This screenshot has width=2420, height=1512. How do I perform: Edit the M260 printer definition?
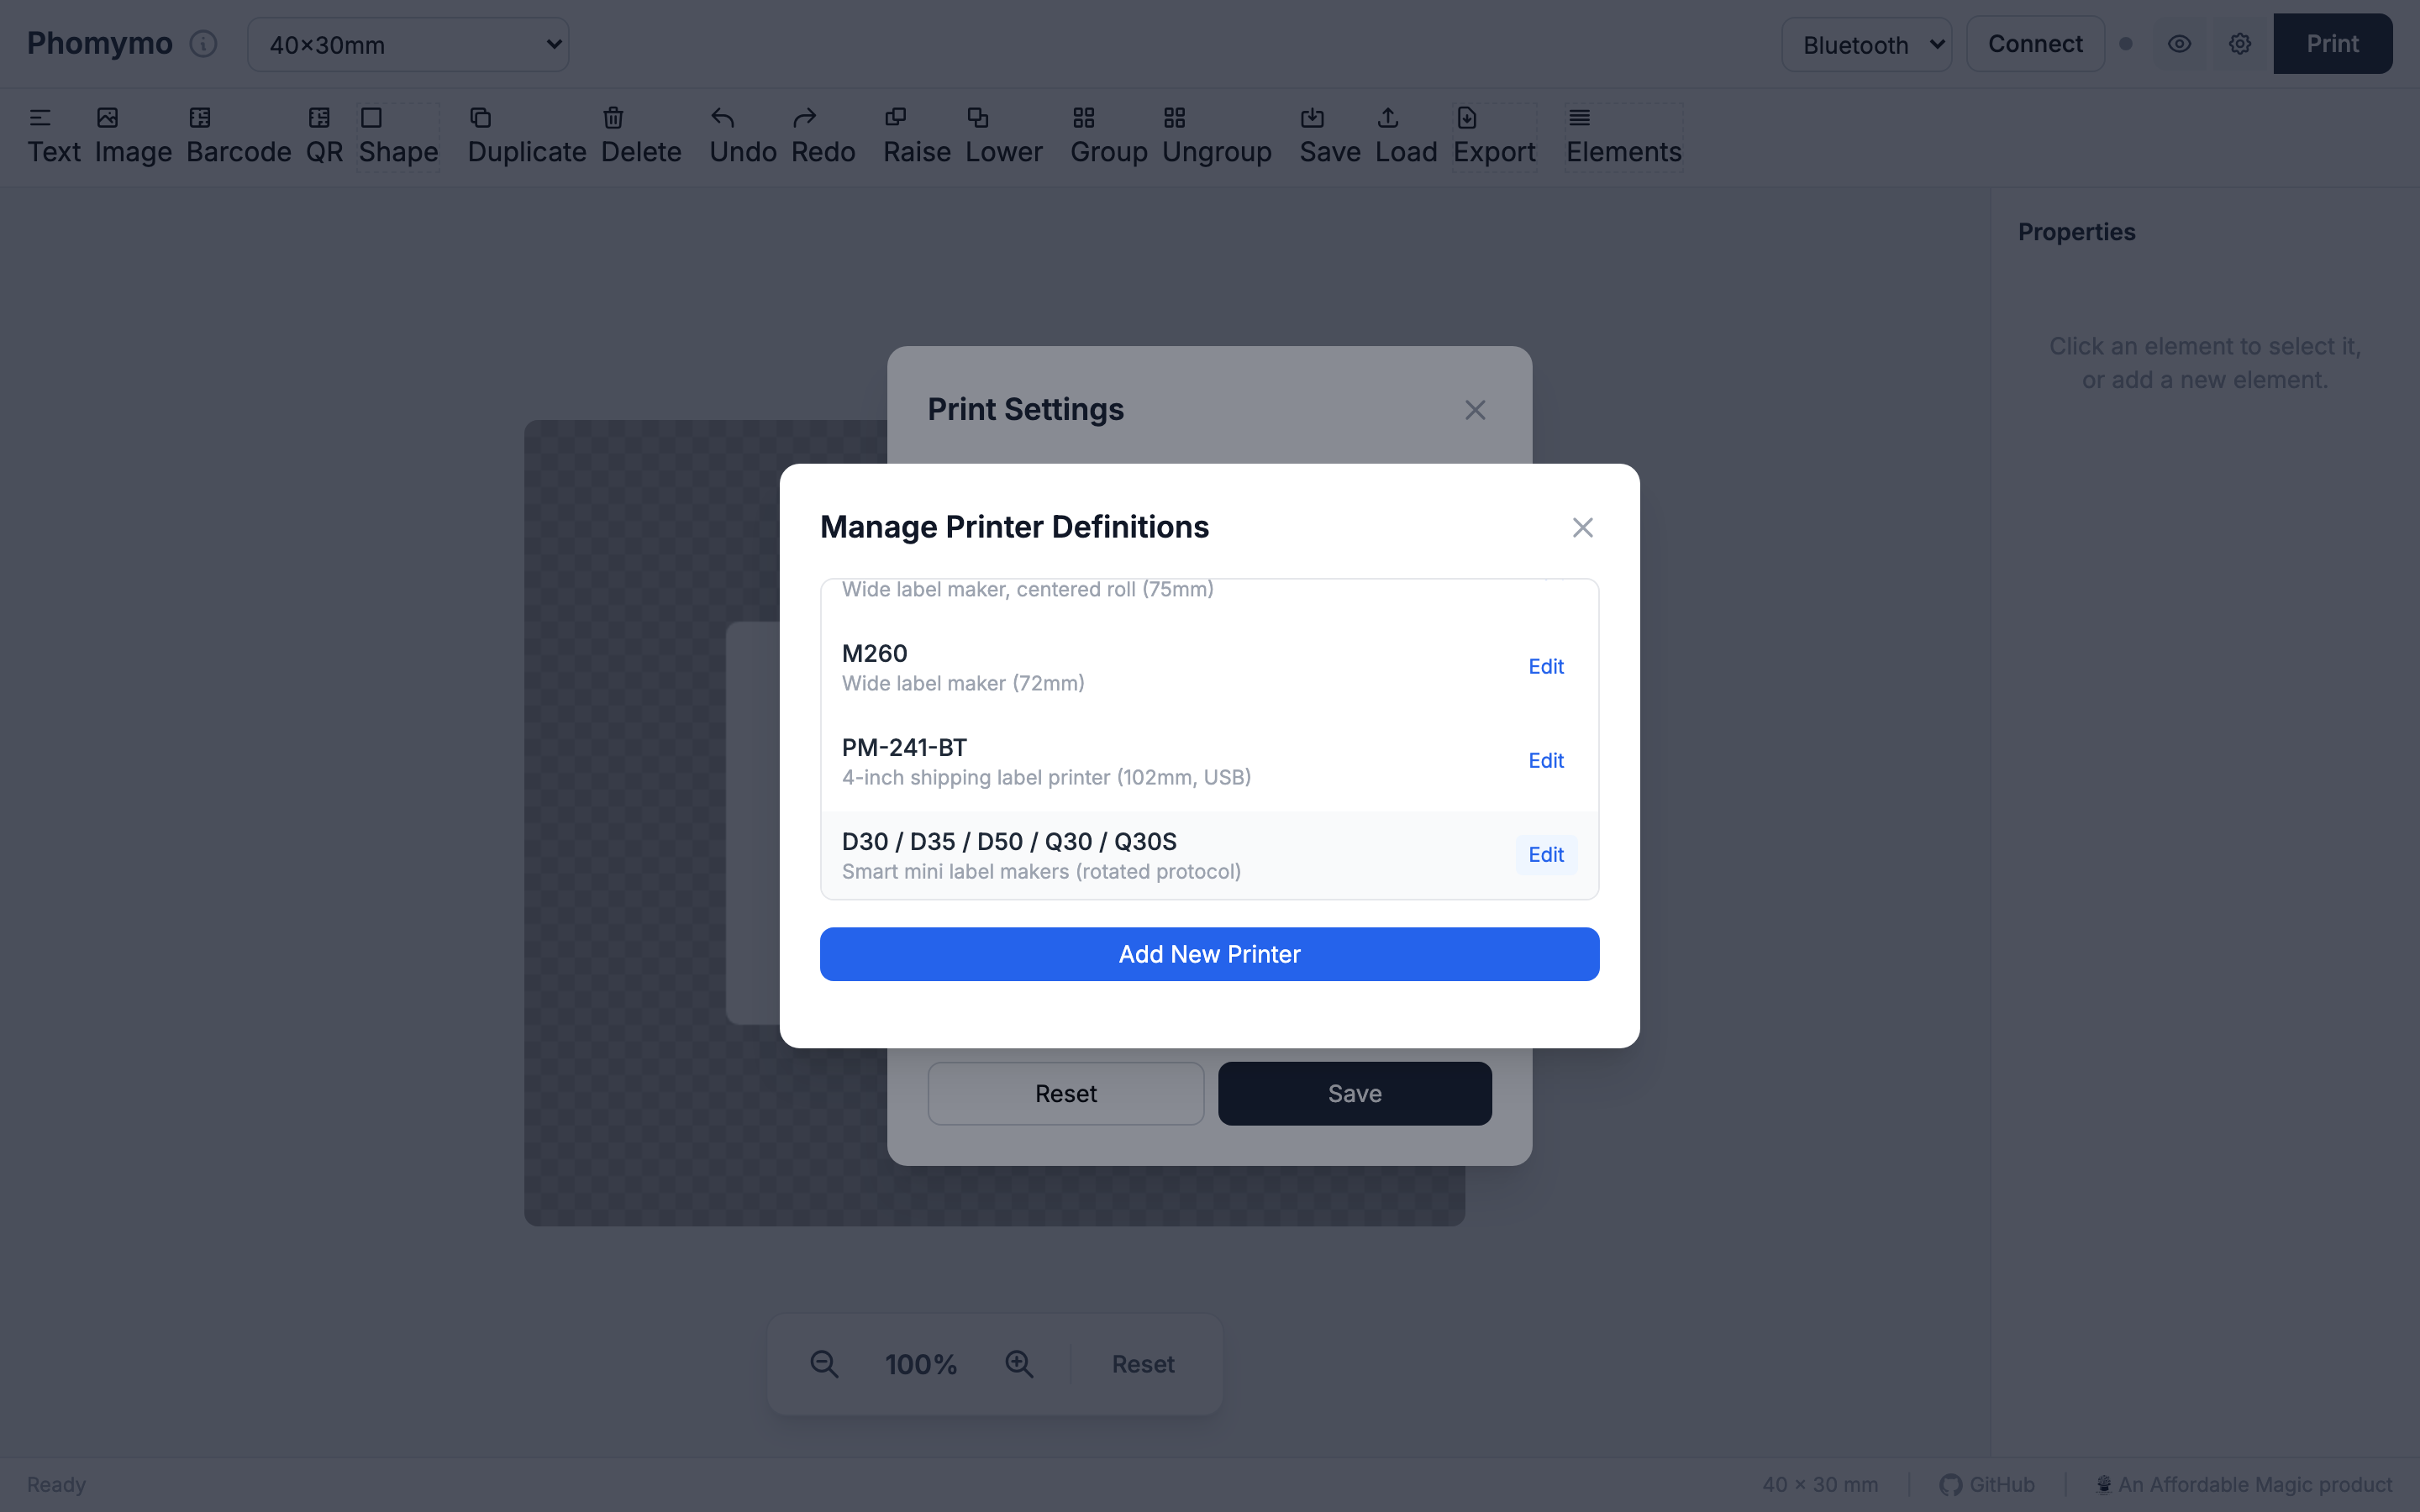(x=1545, y=667)
